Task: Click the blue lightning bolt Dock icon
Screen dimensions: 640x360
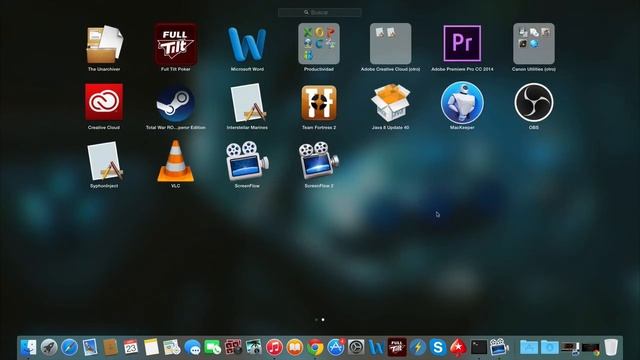Action: pyautogui.click(x=418, y=347)
